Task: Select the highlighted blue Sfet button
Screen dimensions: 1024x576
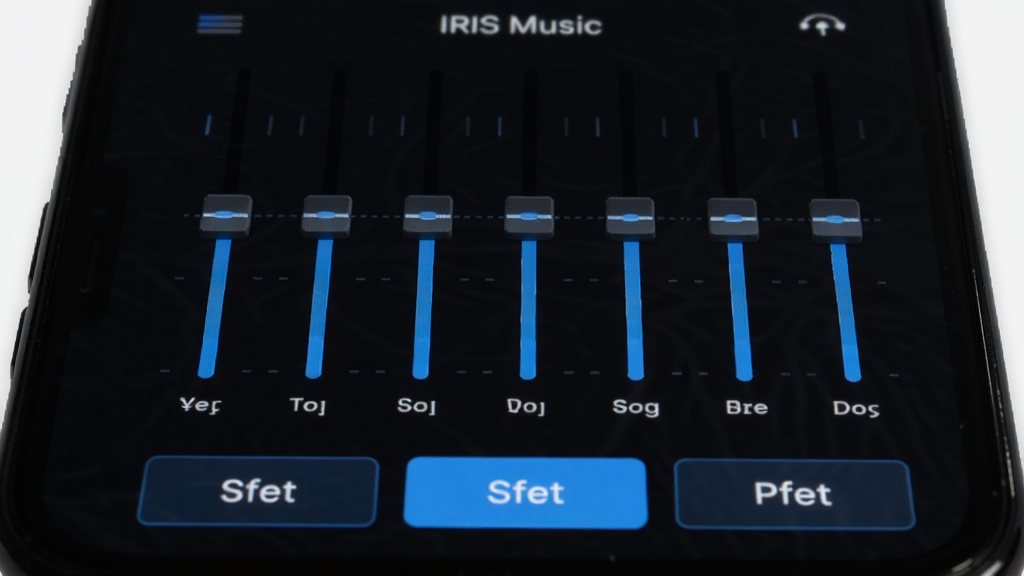Action: tap(526, 492)
